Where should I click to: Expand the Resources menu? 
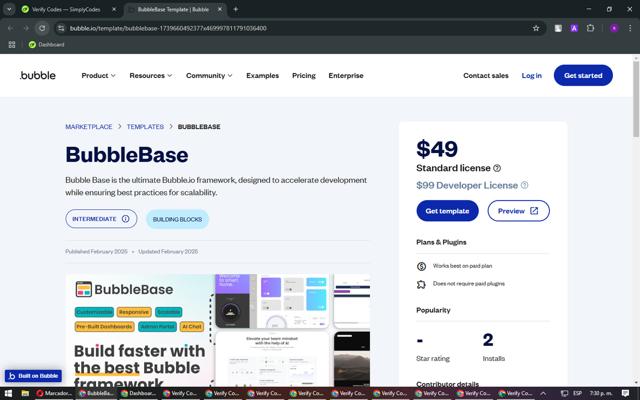point(151,76)
